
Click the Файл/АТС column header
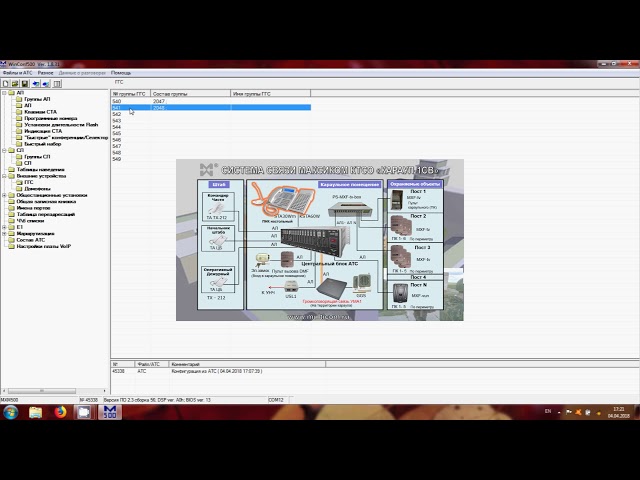coord(151,364)
